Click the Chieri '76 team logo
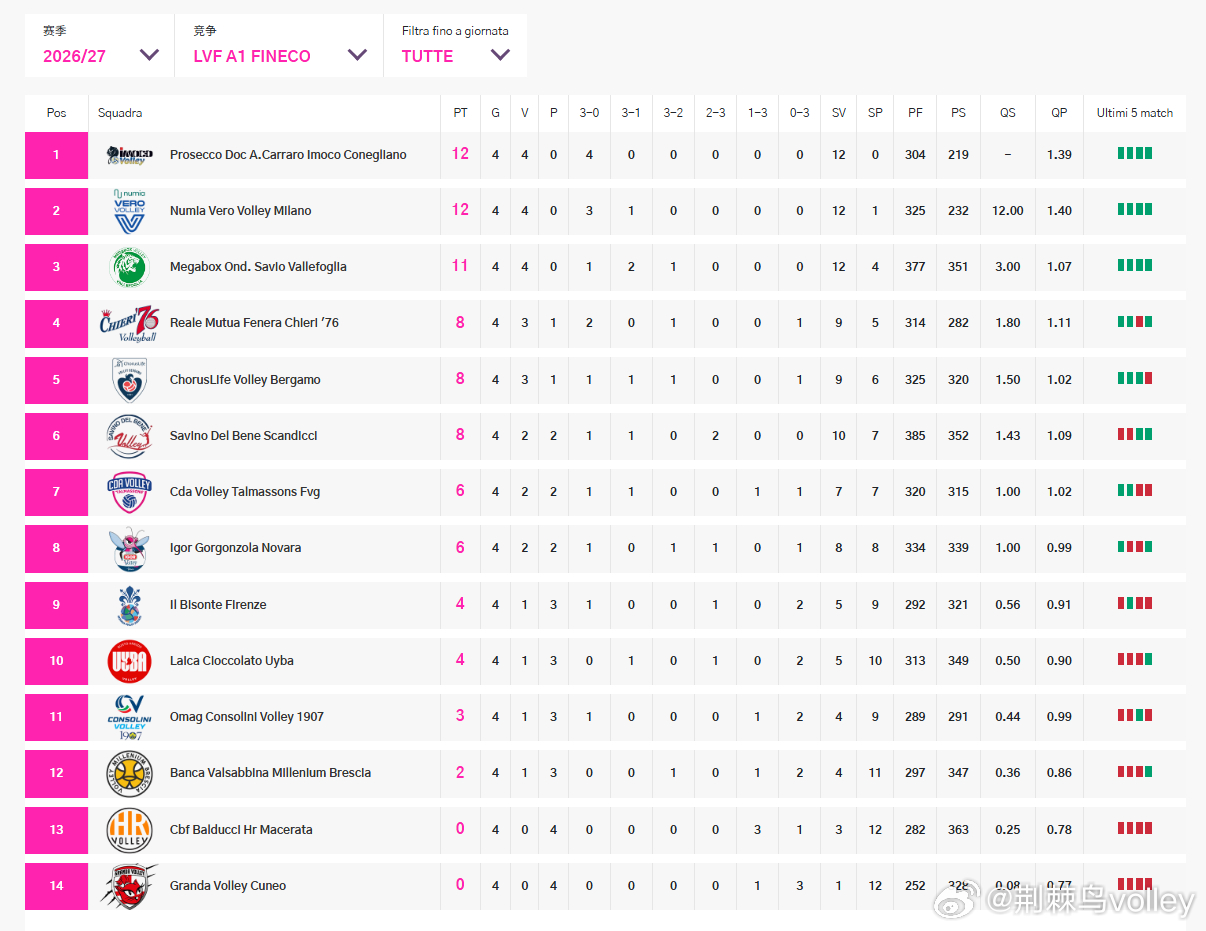The width and height of the screenshot is (1206, 931). point(129,323)
